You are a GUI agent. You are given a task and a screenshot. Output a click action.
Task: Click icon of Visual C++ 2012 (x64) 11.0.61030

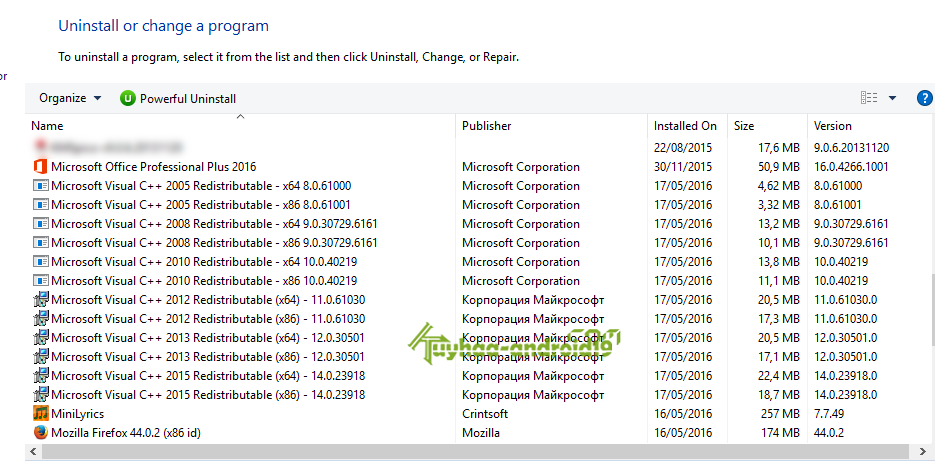tap(41, 300)
